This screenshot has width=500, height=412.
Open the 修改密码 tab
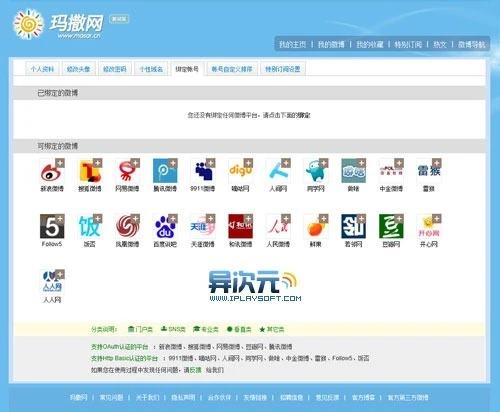(x=115, y=69)
